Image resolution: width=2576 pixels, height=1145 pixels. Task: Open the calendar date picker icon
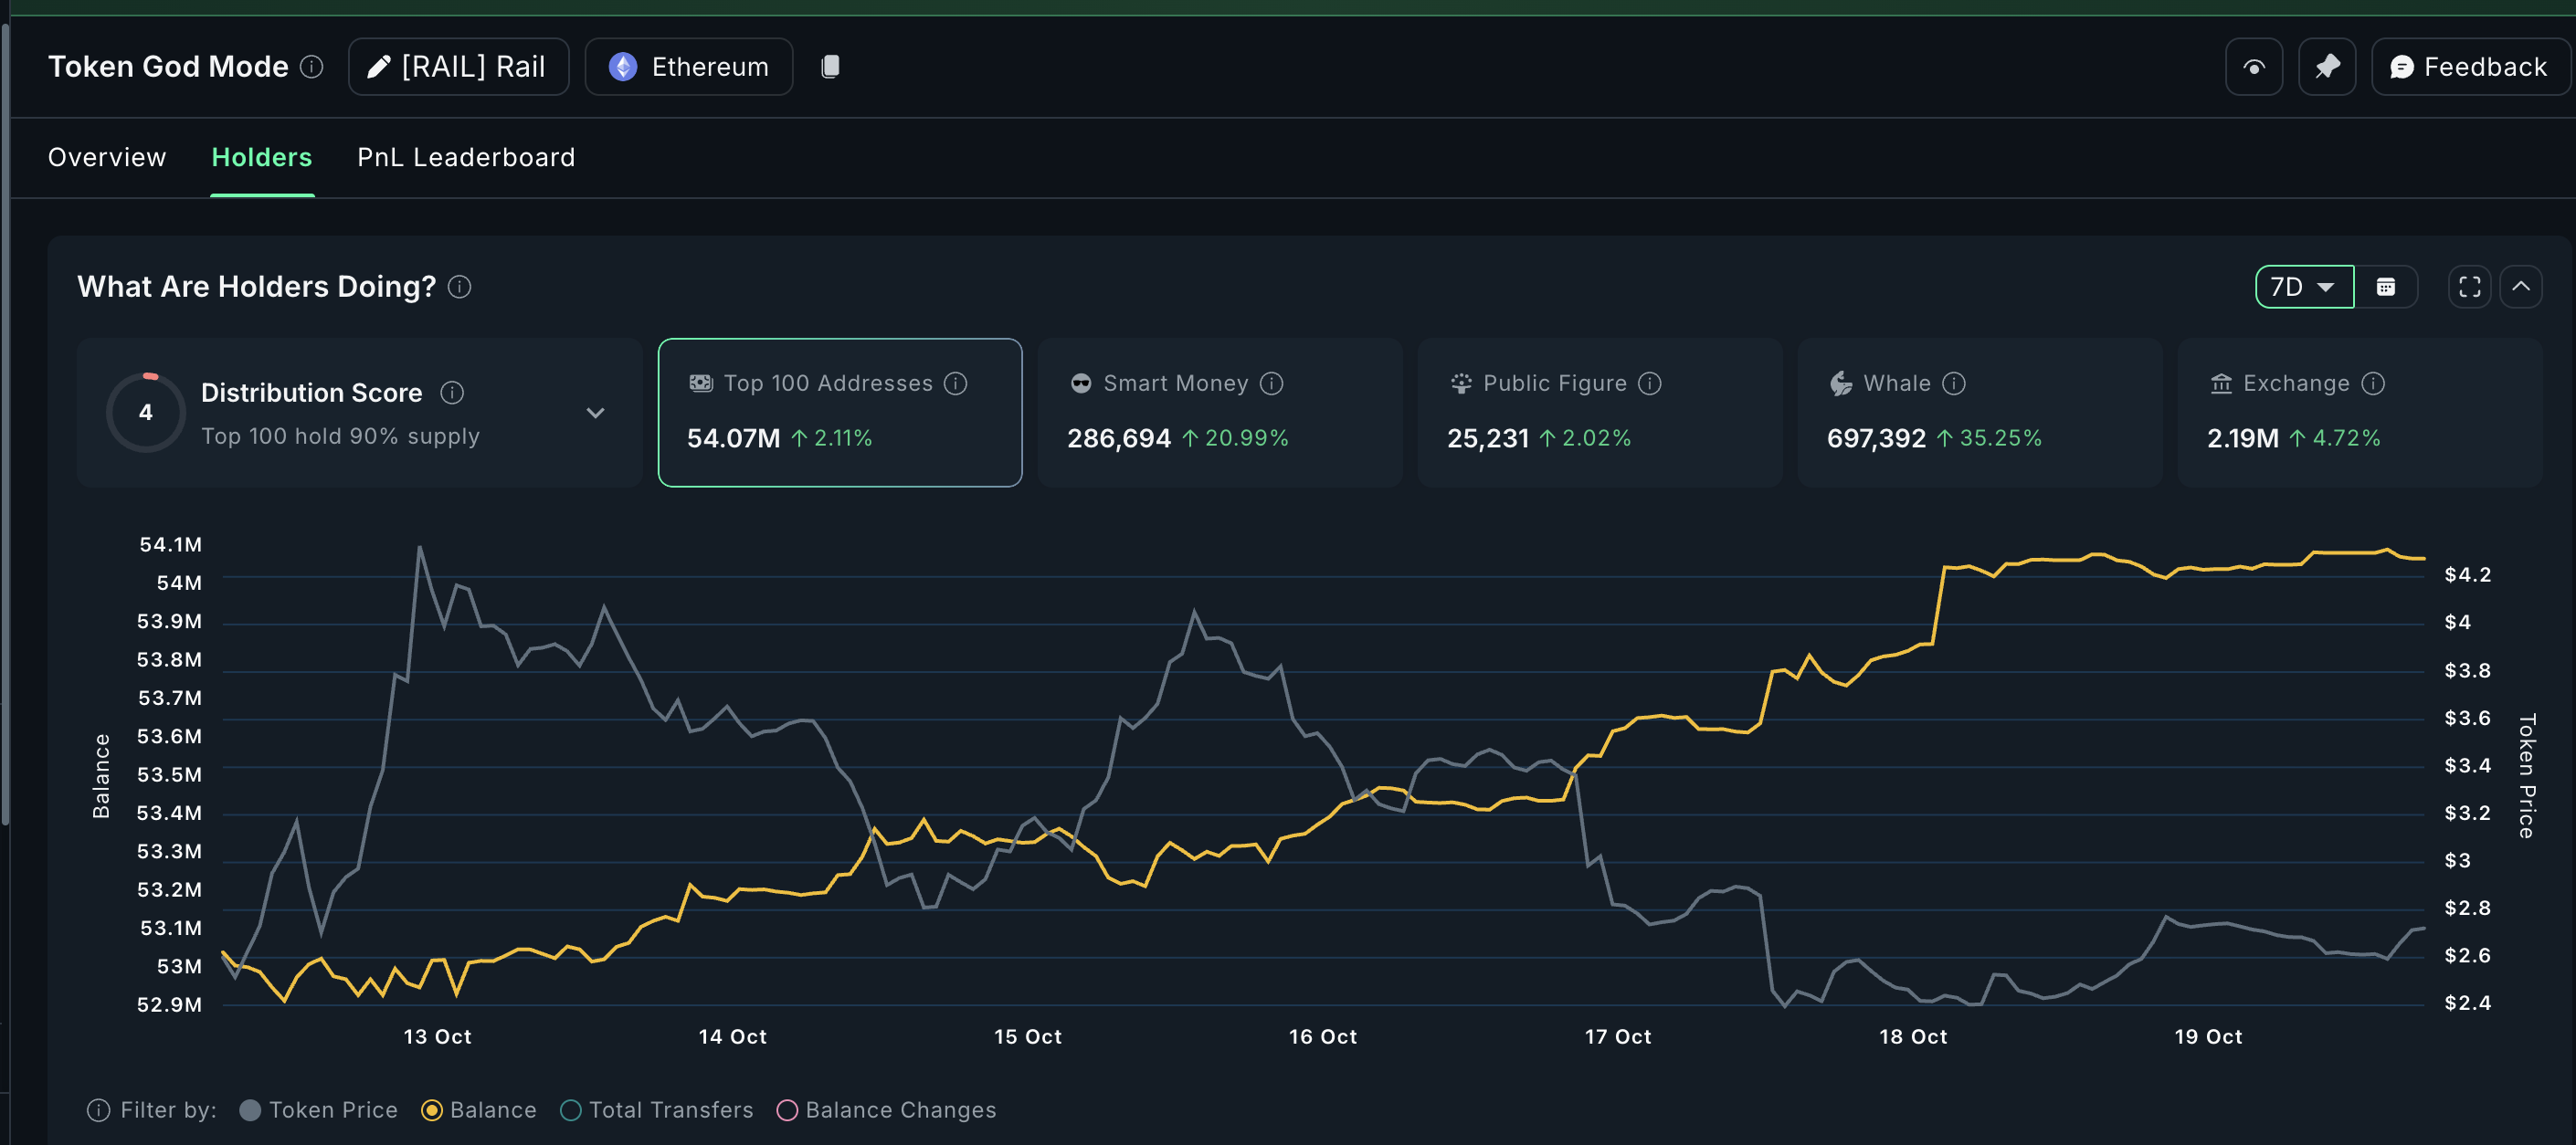point(2385,287)
